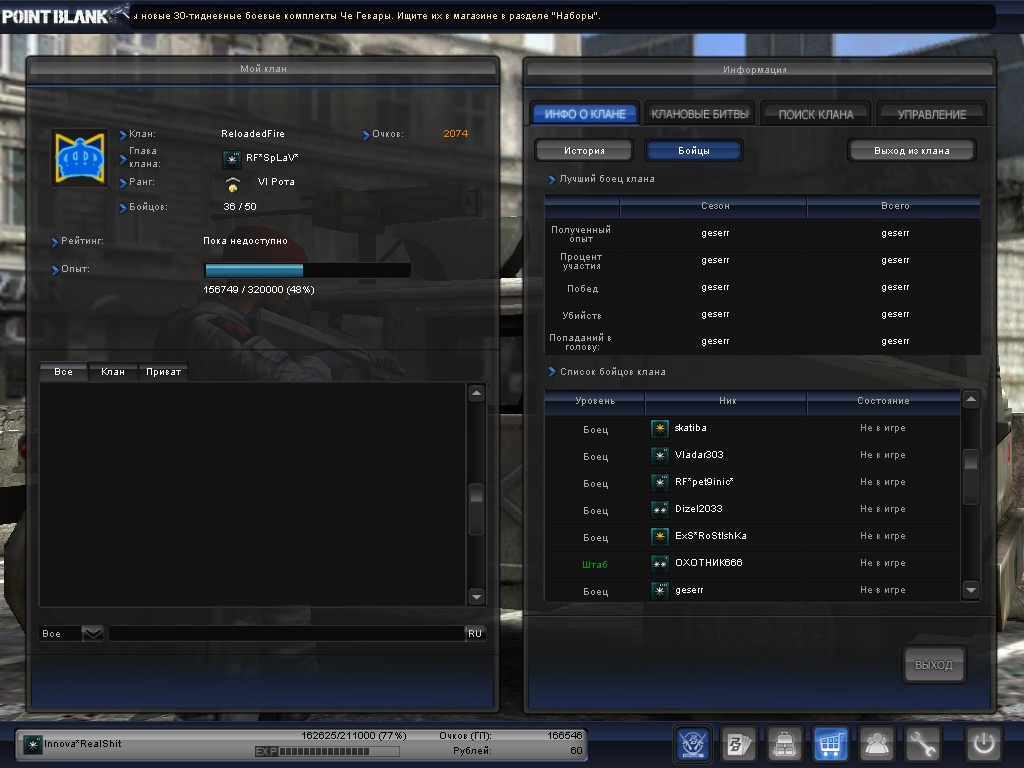This screenshot has height=768, width=1024.
Task: Click Сезон column header
Action: pos(714,206)
